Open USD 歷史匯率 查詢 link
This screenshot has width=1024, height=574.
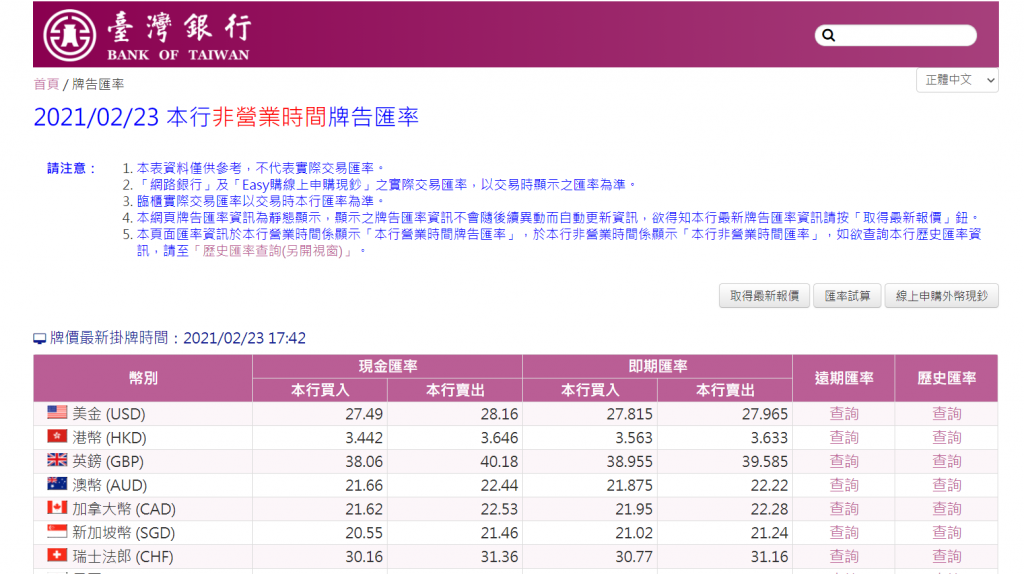[946, 413]
